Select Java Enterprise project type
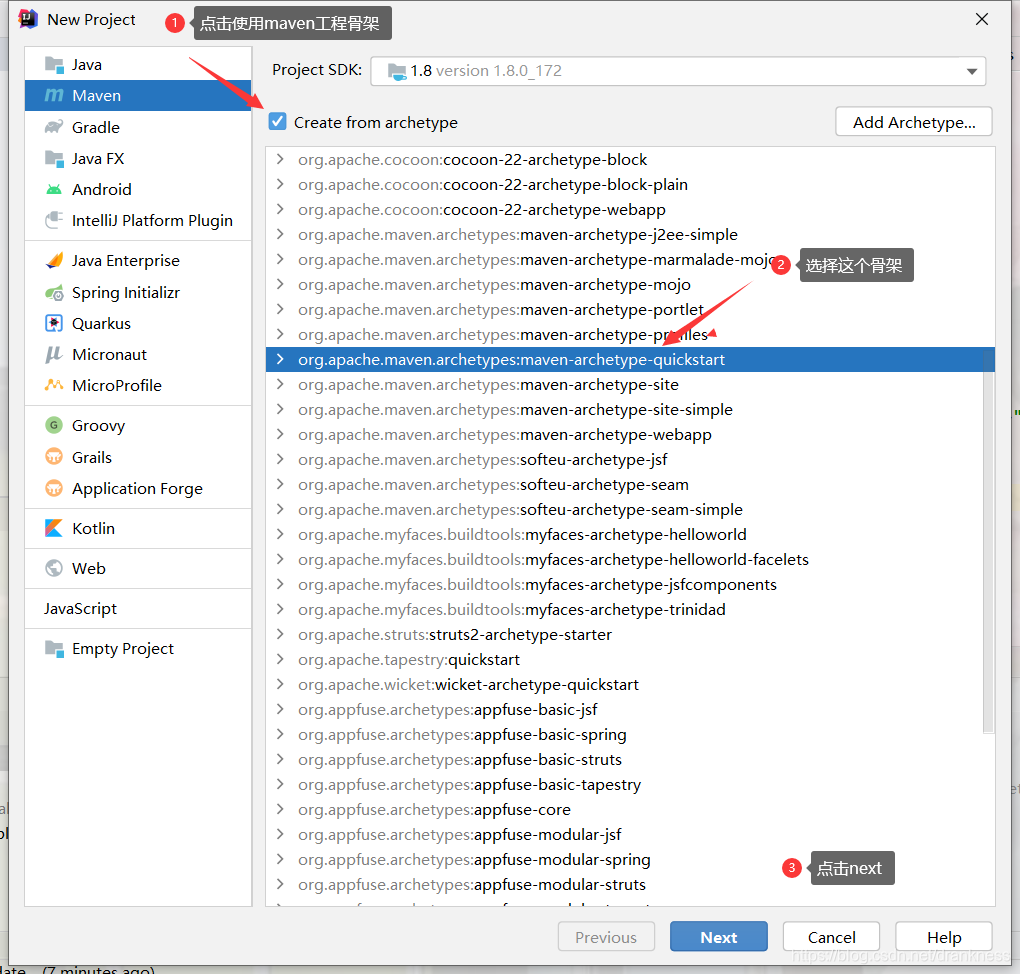The height and width of the screenshot is (974, 1020). coord(138,260)
